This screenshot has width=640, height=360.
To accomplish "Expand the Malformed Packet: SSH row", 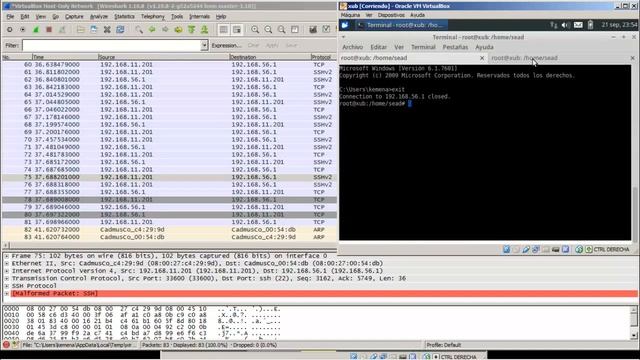I will [7, 293].
